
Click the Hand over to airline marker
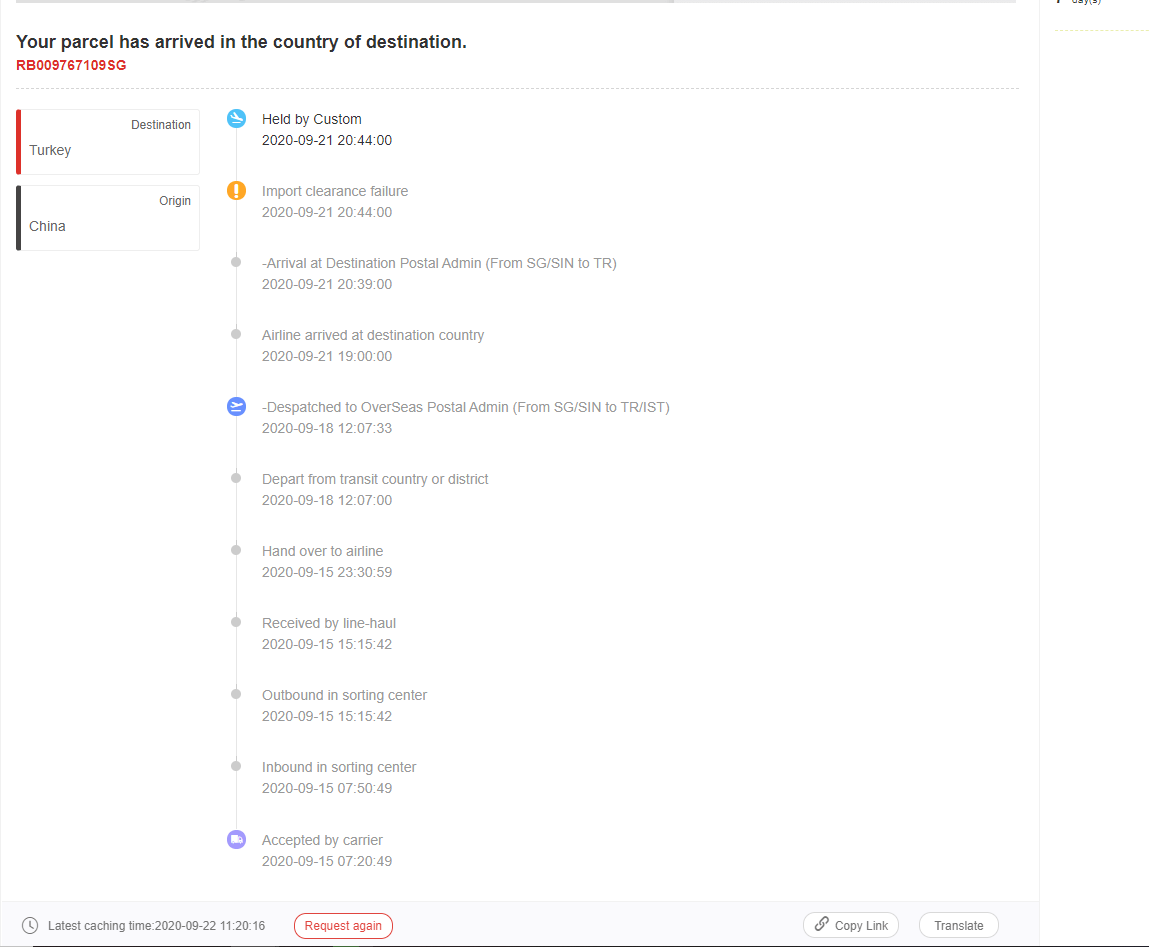coord(236,550)
